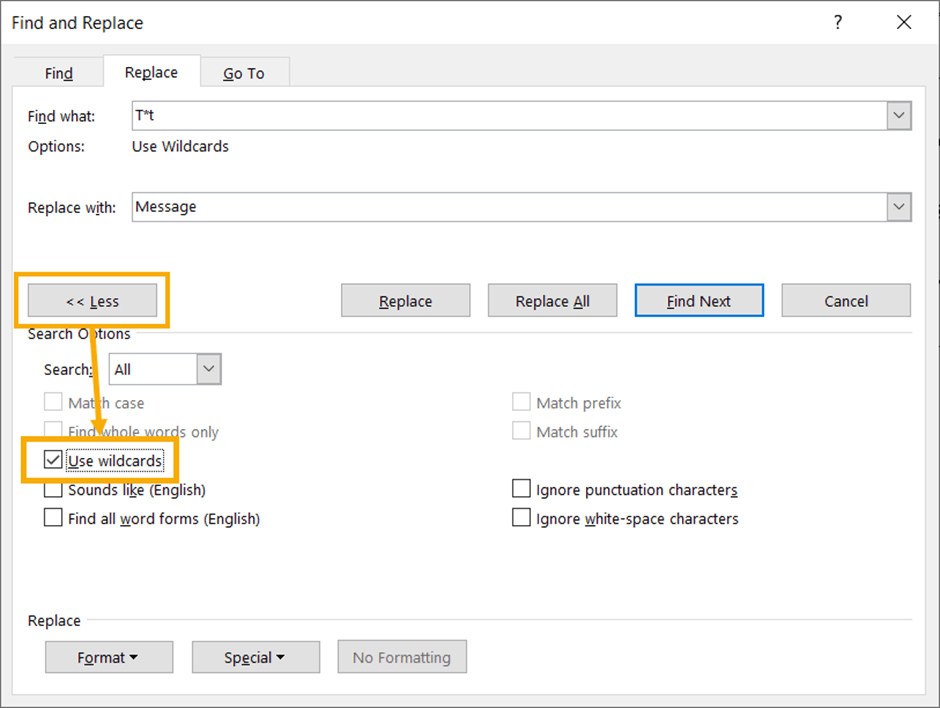940x708 pixels.
Task: Enable Ignore white-space characters
Action: [x=521, y=518]
